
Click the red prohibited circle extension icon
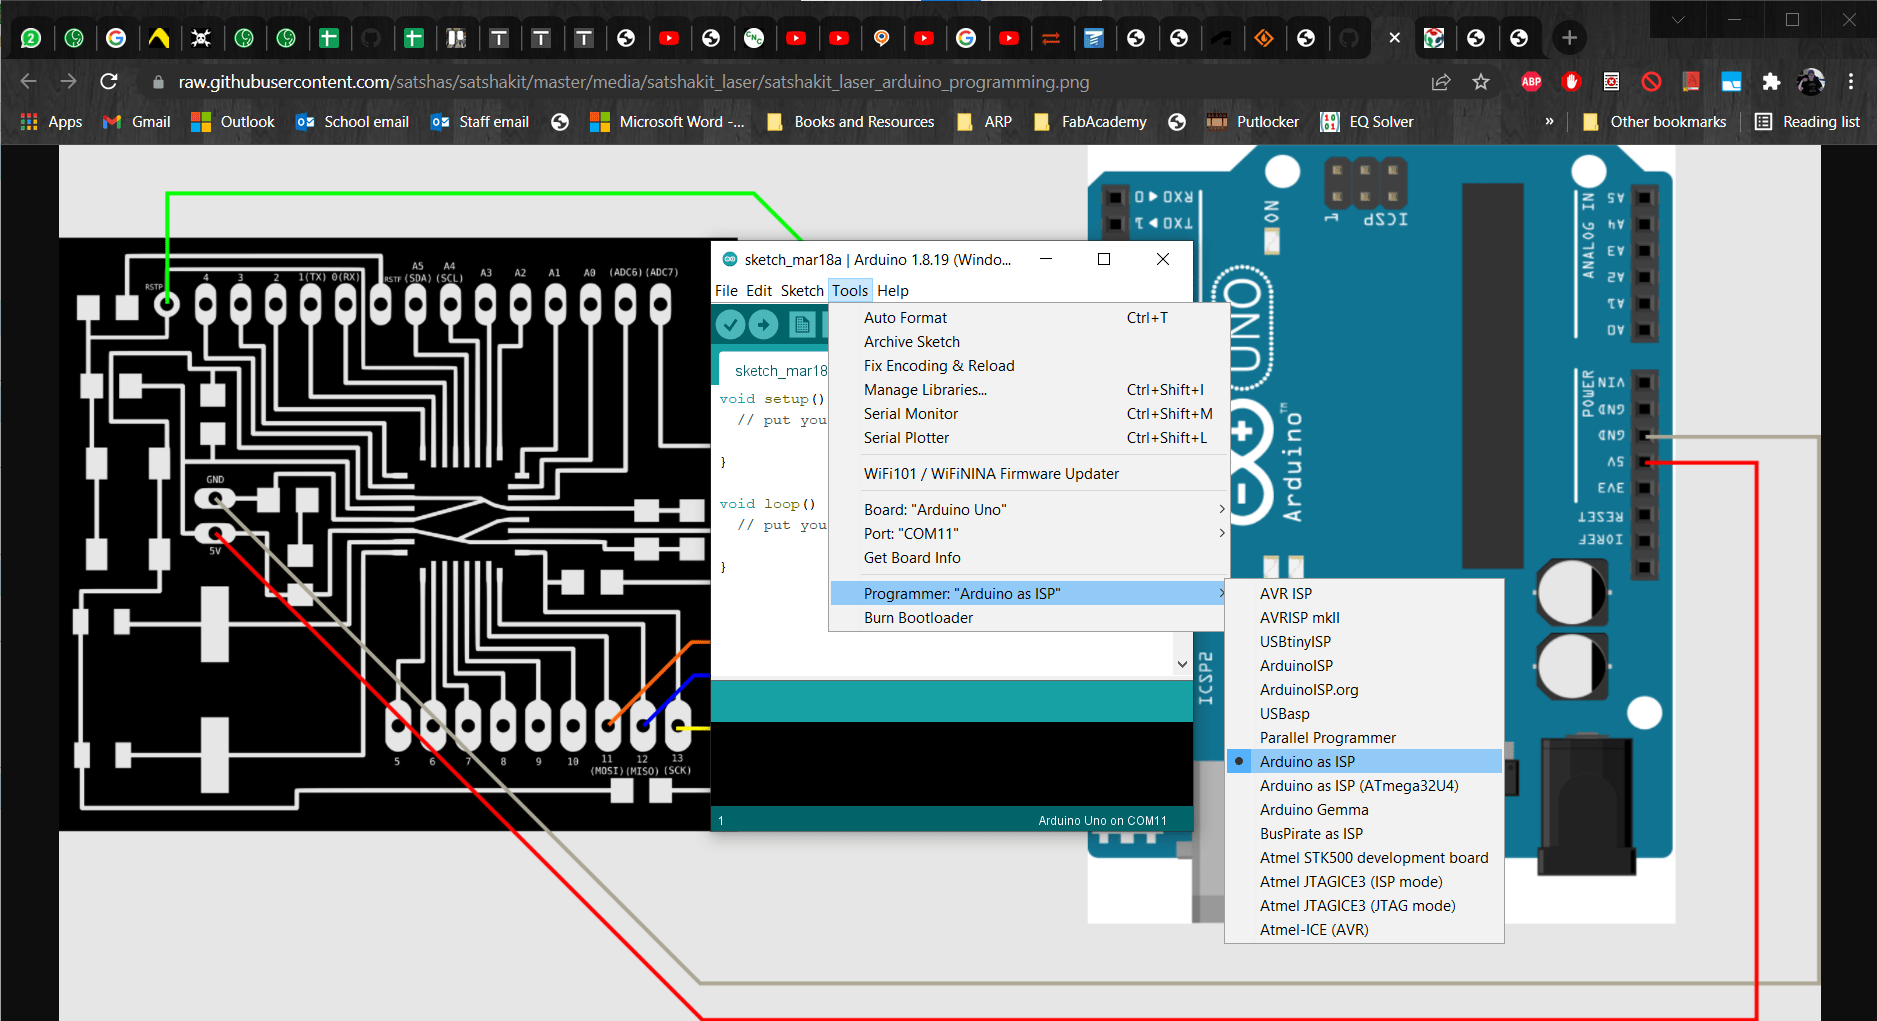1651,82
